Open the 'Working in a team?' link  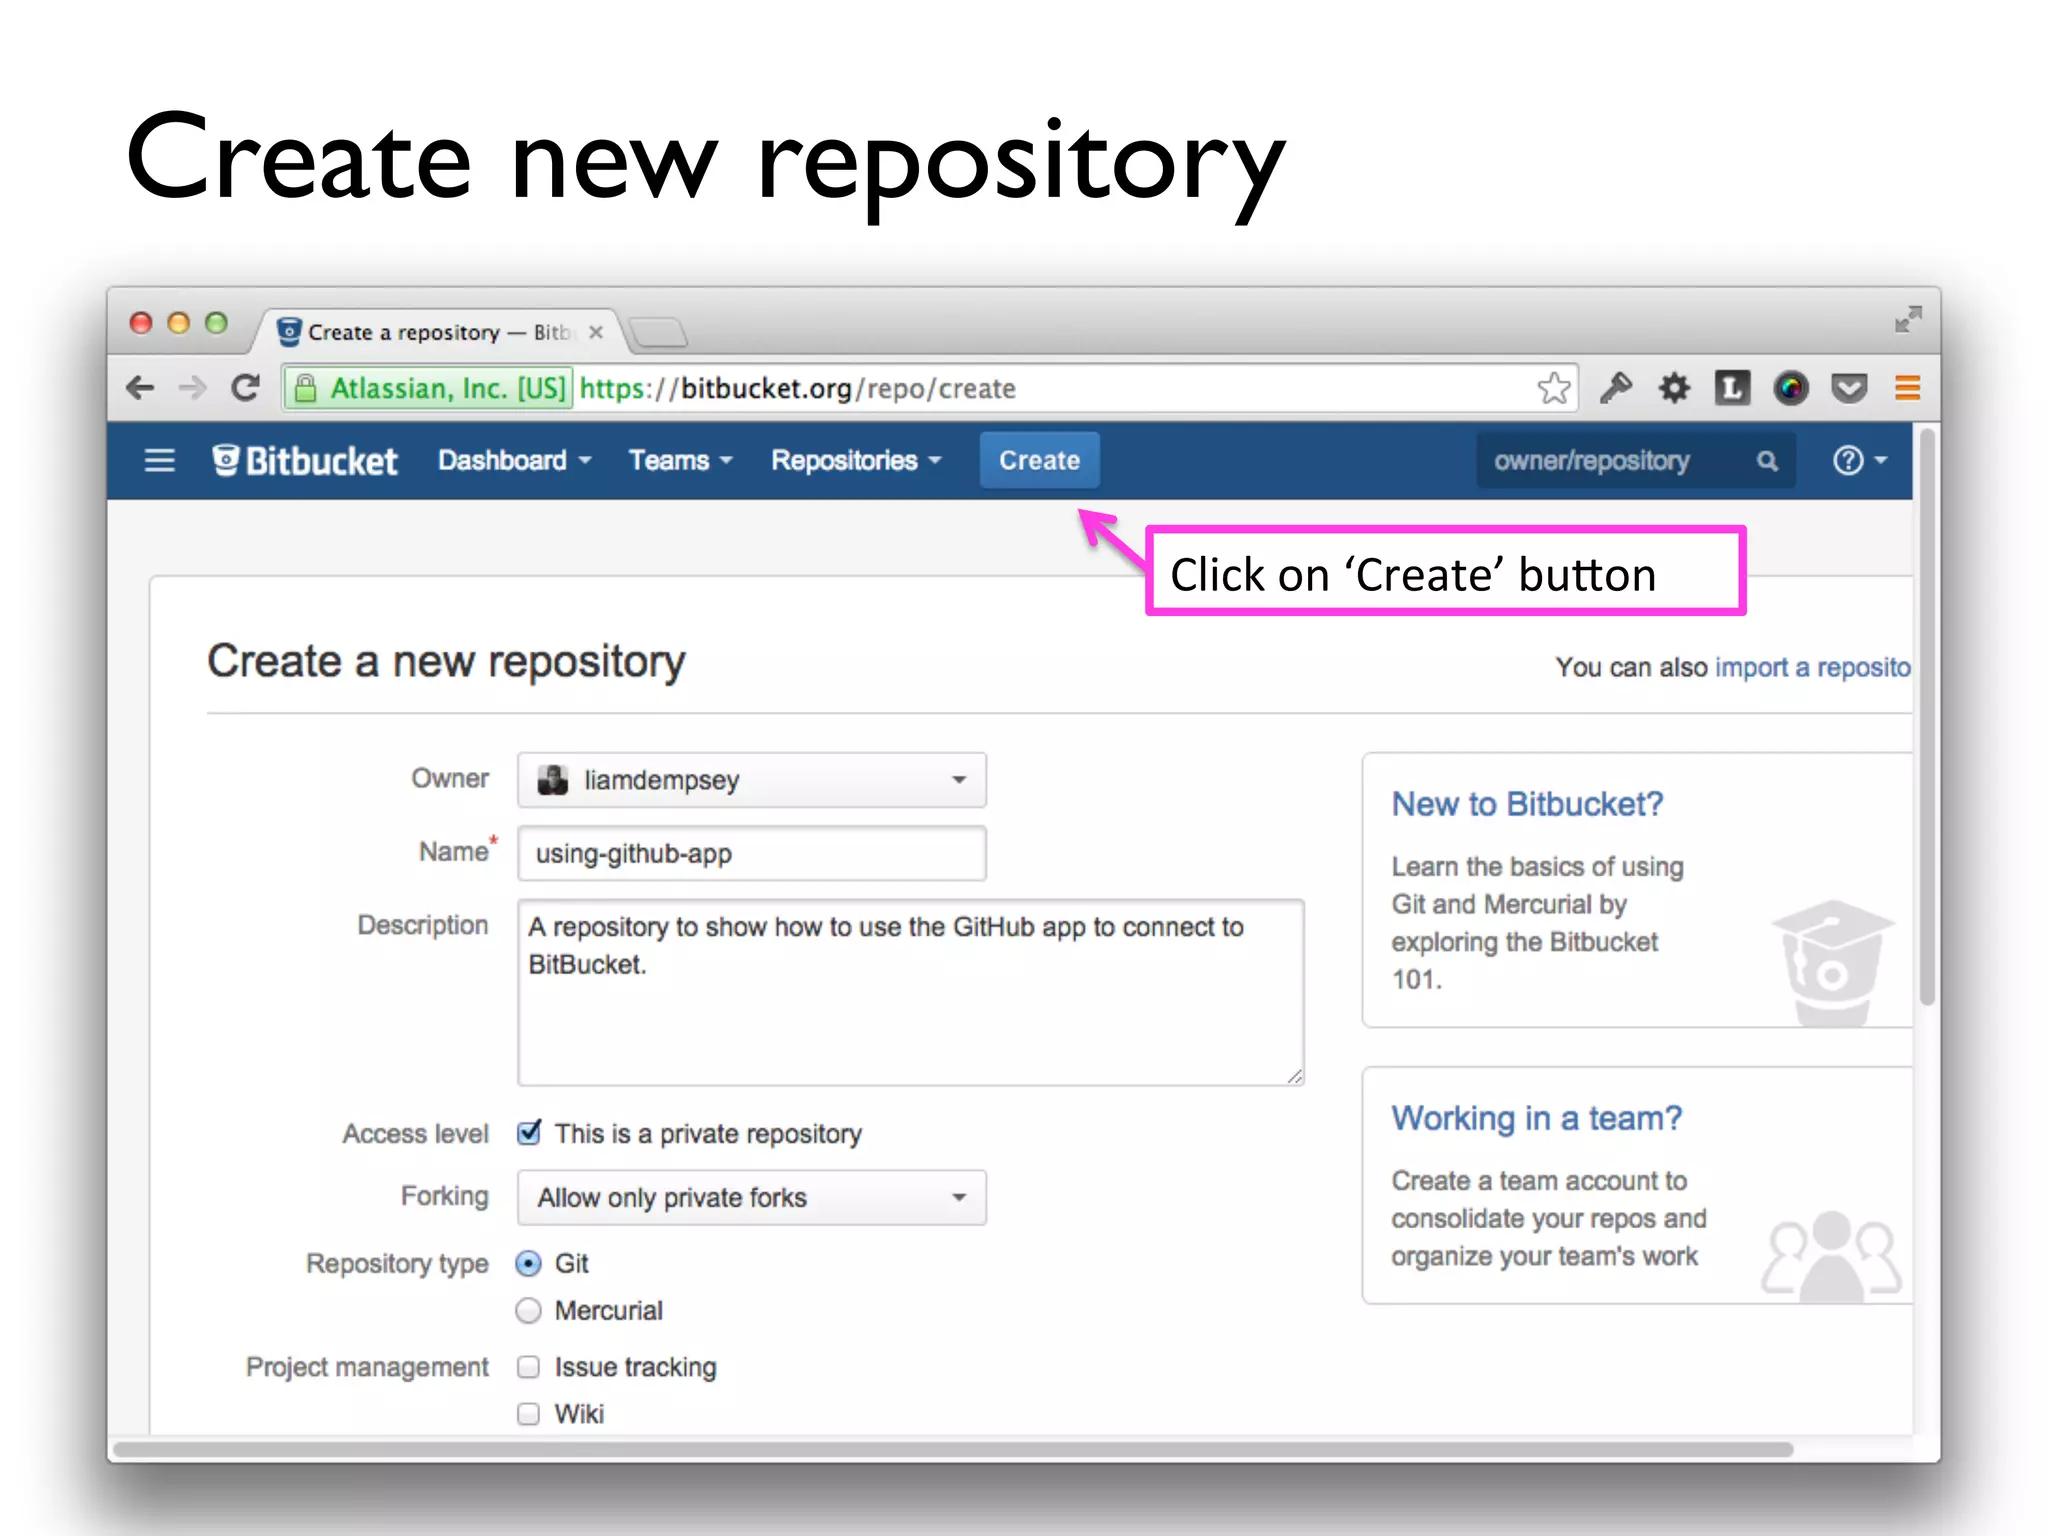point(1536,1118)
